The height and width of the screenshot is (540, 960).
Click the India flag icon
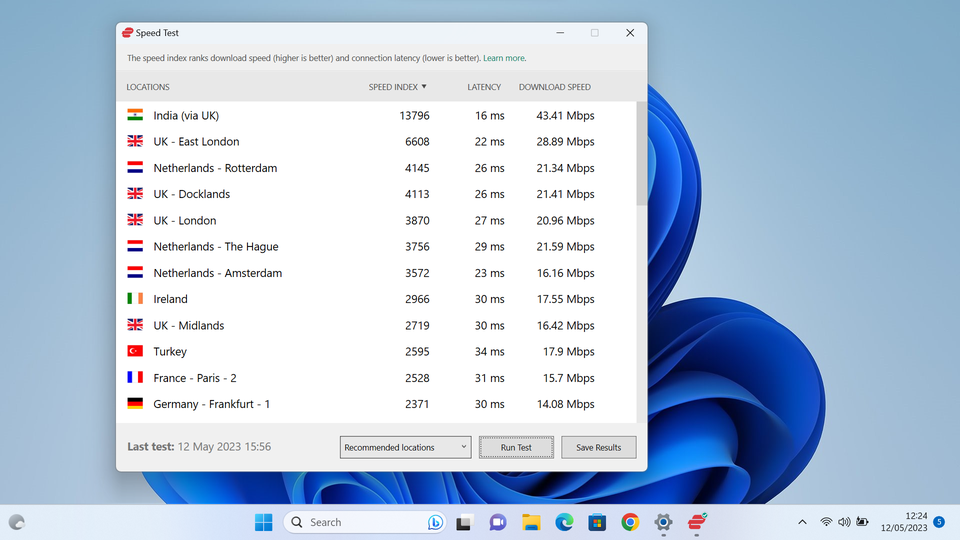coord(135,114)
